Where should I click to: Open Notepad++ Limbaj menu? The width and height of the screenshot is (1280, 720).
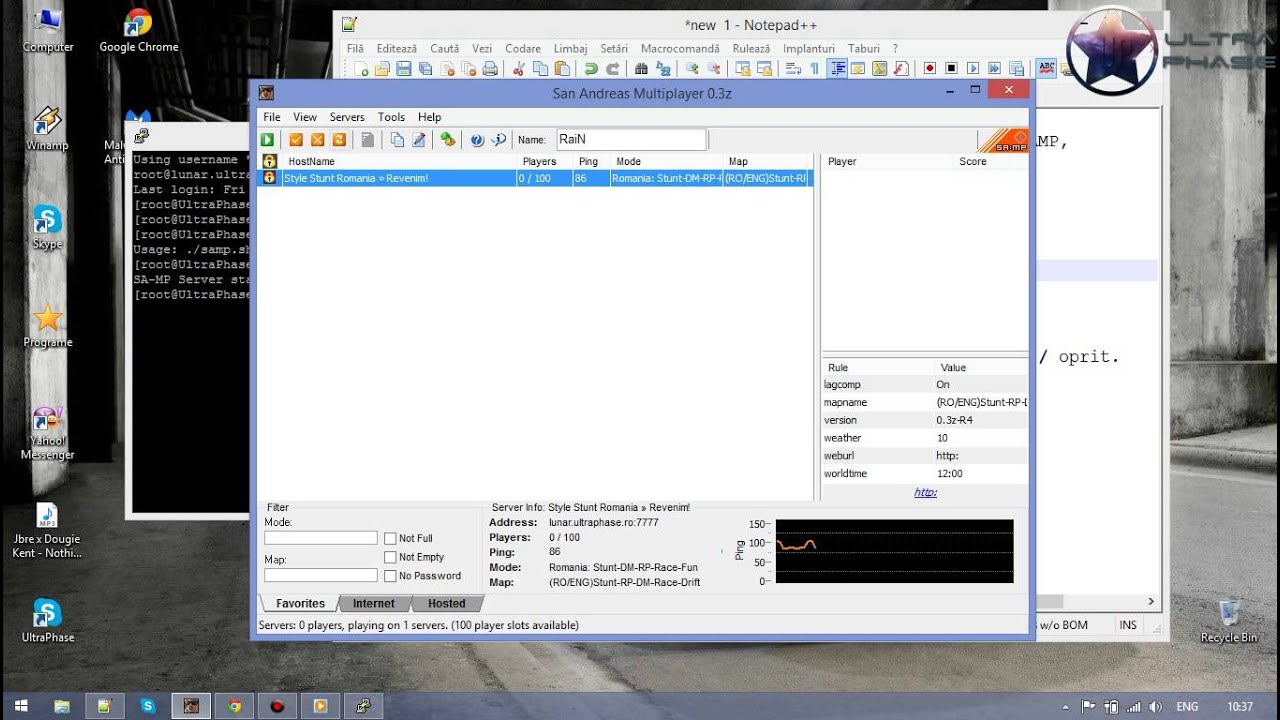pyautogui.click(x=570, y=48)
